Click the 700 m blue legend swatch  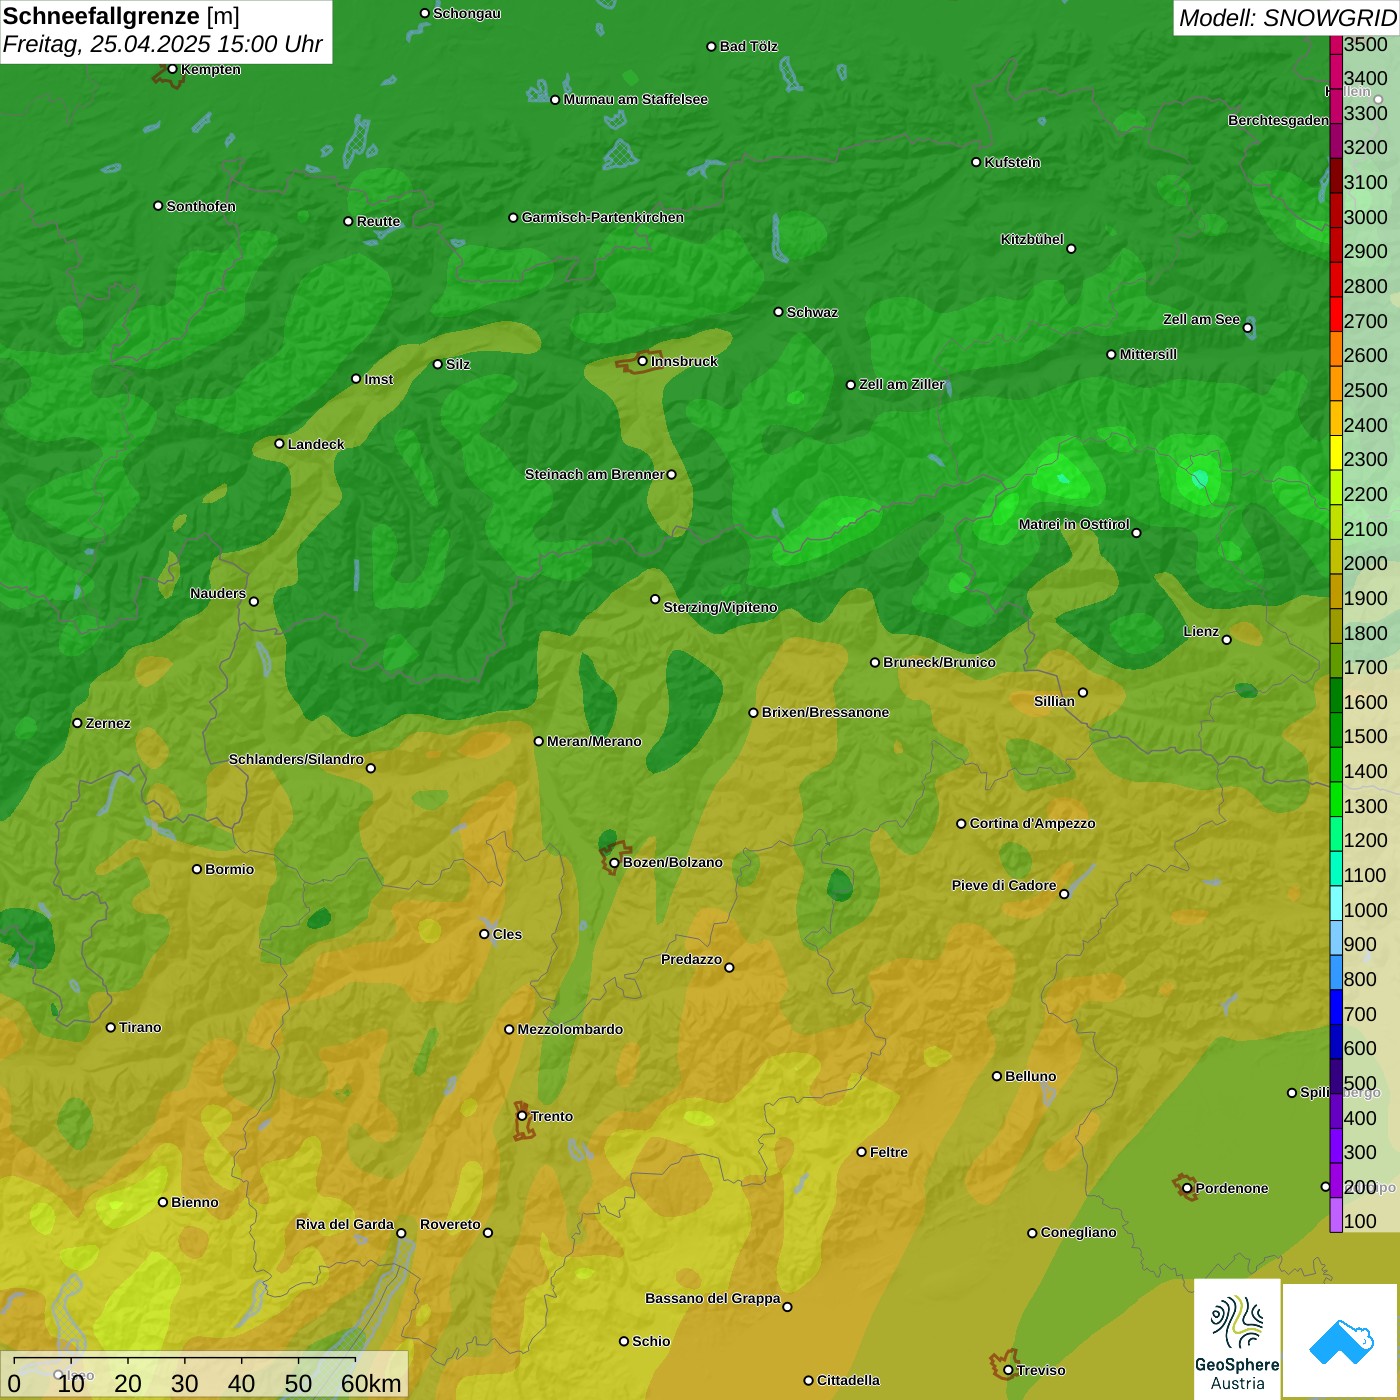coord(1336,1007)
